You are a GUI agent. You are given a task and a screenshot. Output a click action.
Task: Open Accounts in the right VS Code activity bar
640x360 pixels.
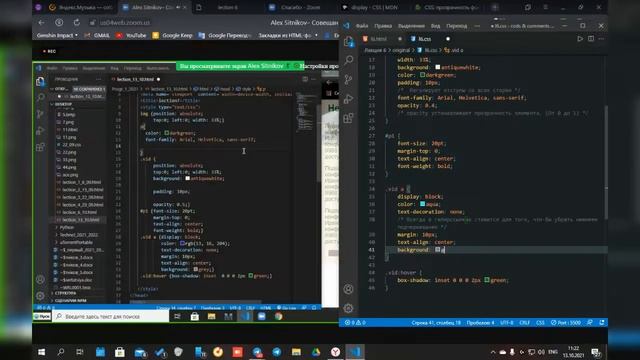[349, 289]
